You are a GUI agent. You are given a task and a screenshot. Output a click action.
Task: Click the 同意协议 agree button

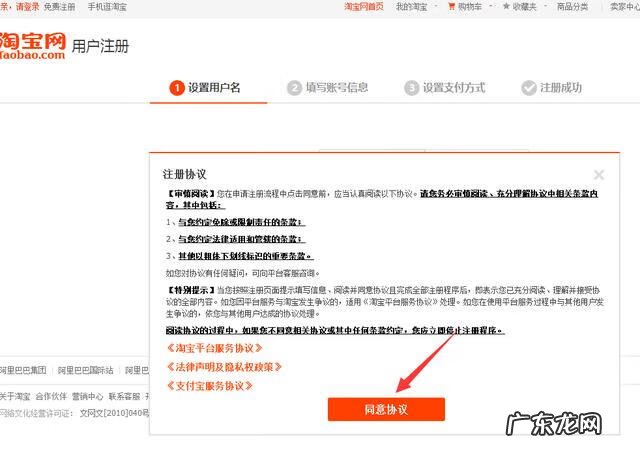[x=386, y=409]
